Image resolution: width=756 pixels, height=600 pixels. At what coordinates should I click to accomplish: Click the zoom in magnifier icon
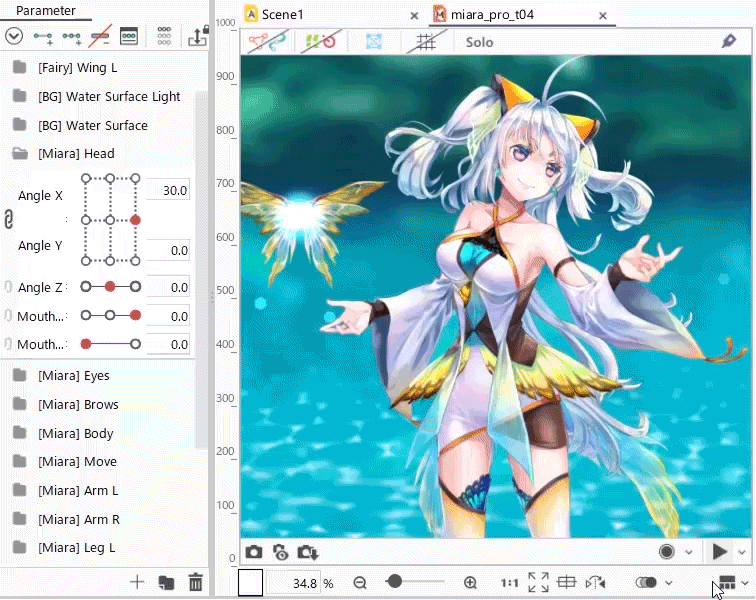[x=470, y=583]
